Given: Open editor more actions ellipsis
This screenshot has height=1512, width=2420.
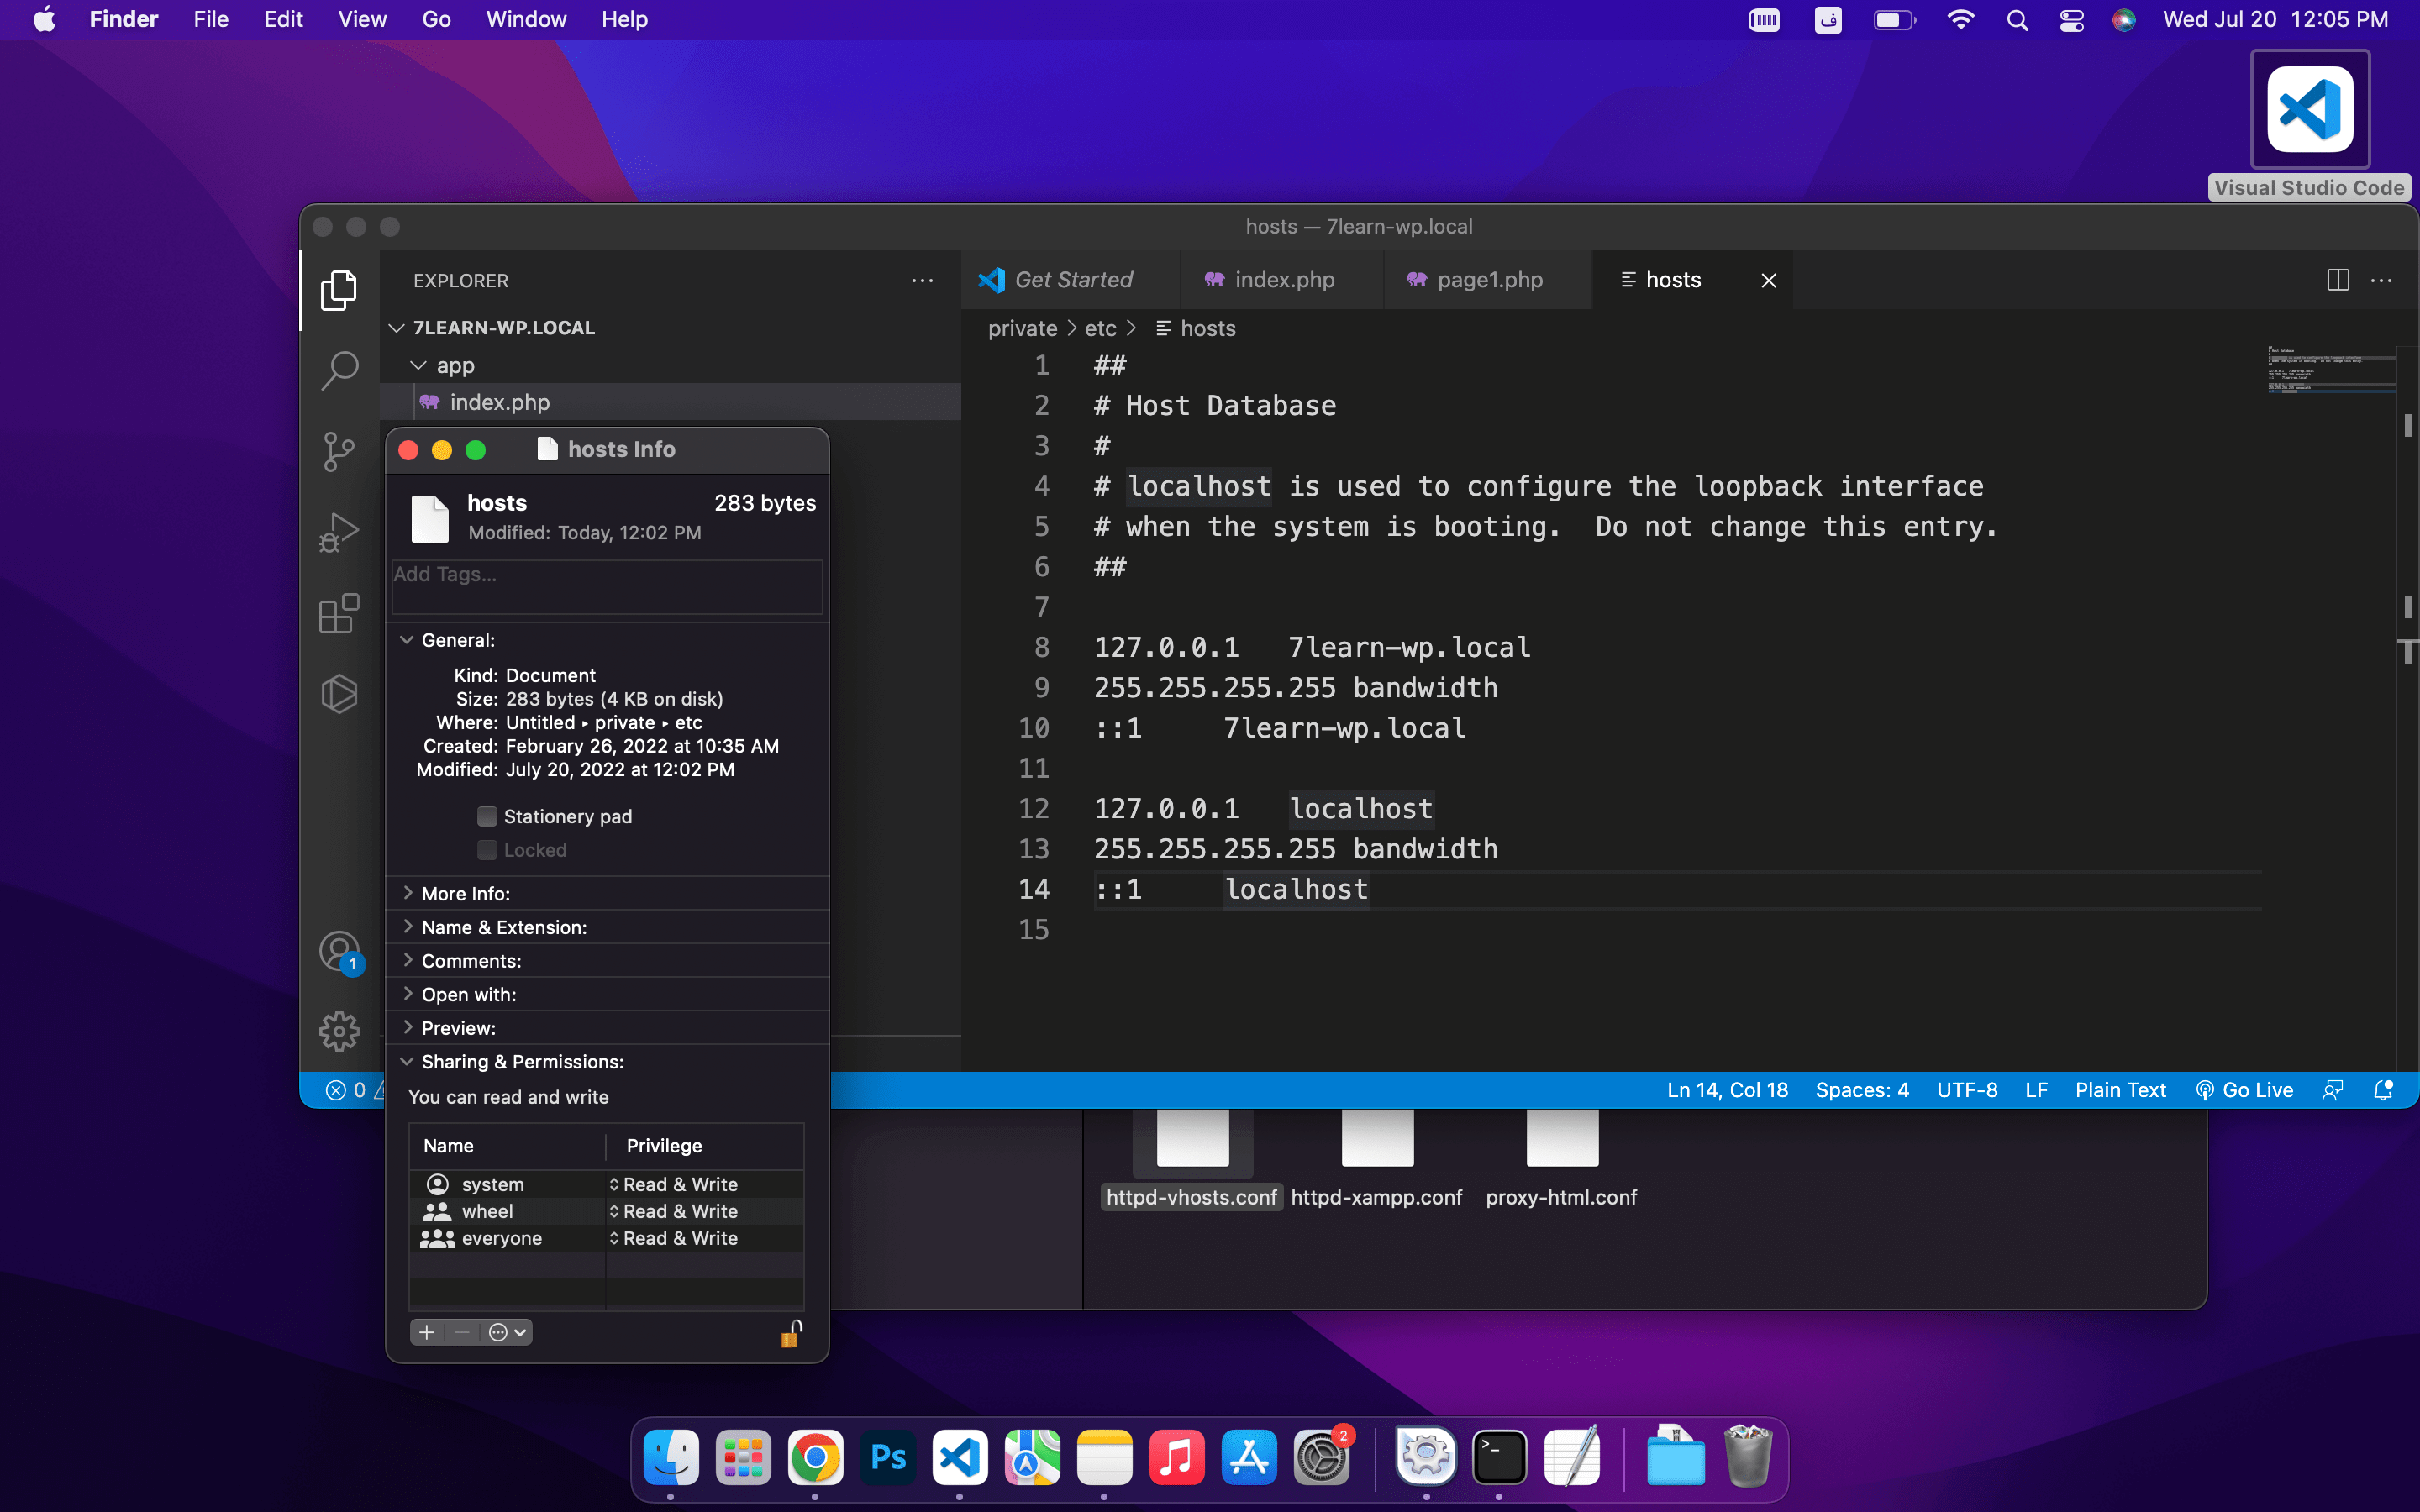Looking at the screenshot, I should (2382, 280).
